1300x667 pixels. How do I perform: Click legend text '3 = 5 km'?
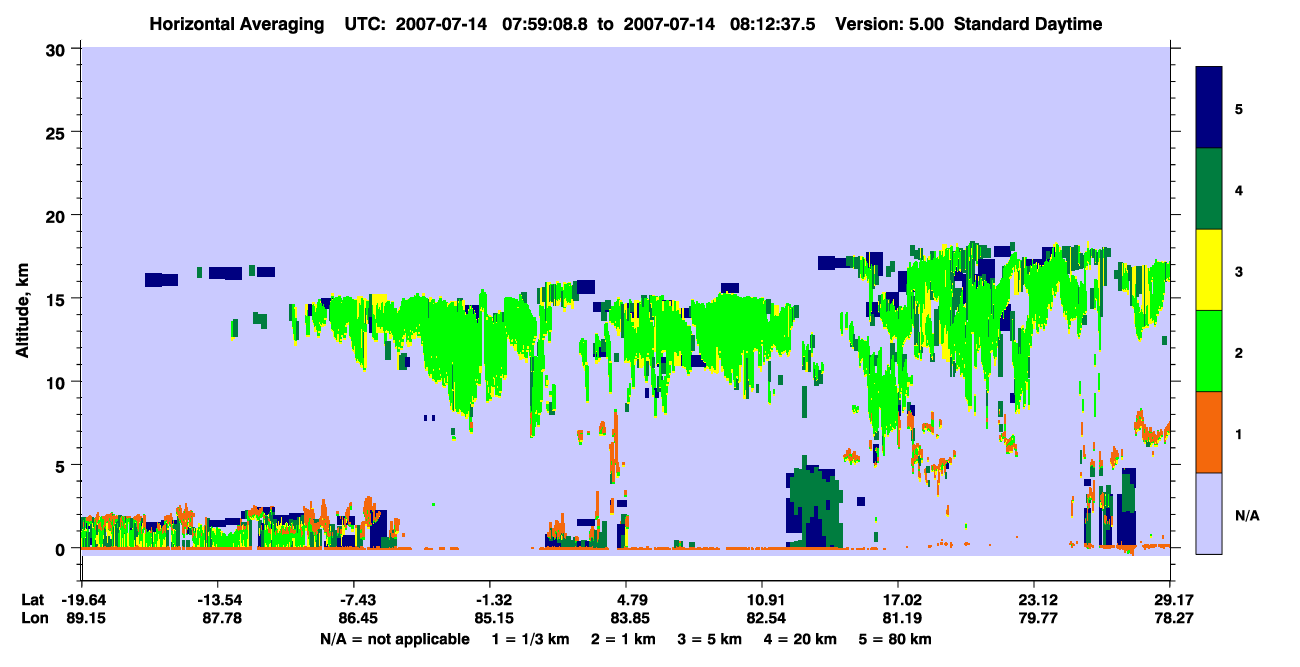711,639
